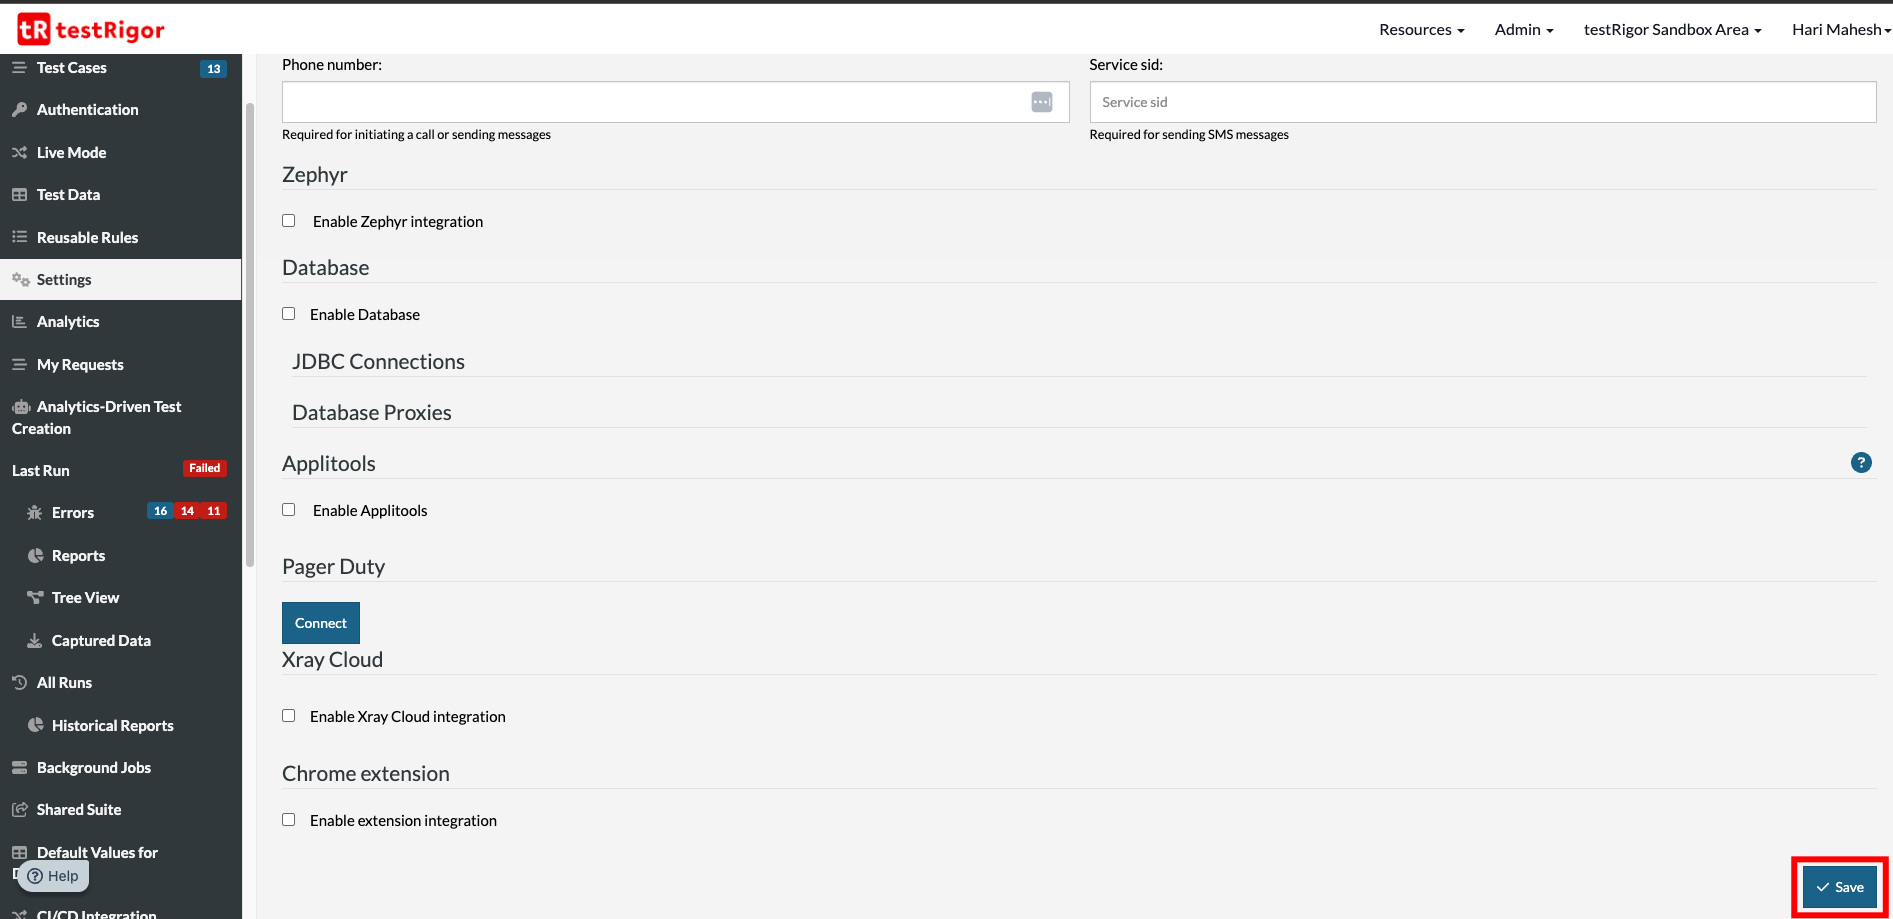Click the Analytics chart icon
The width and height of the screenshot is (1893, 919).
click(19, 321)
